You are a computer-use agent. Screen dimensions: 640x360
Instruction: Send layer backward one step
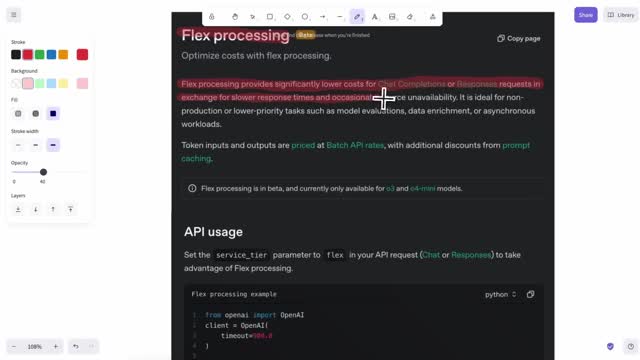pyautogui.click(x=36, y=209)
